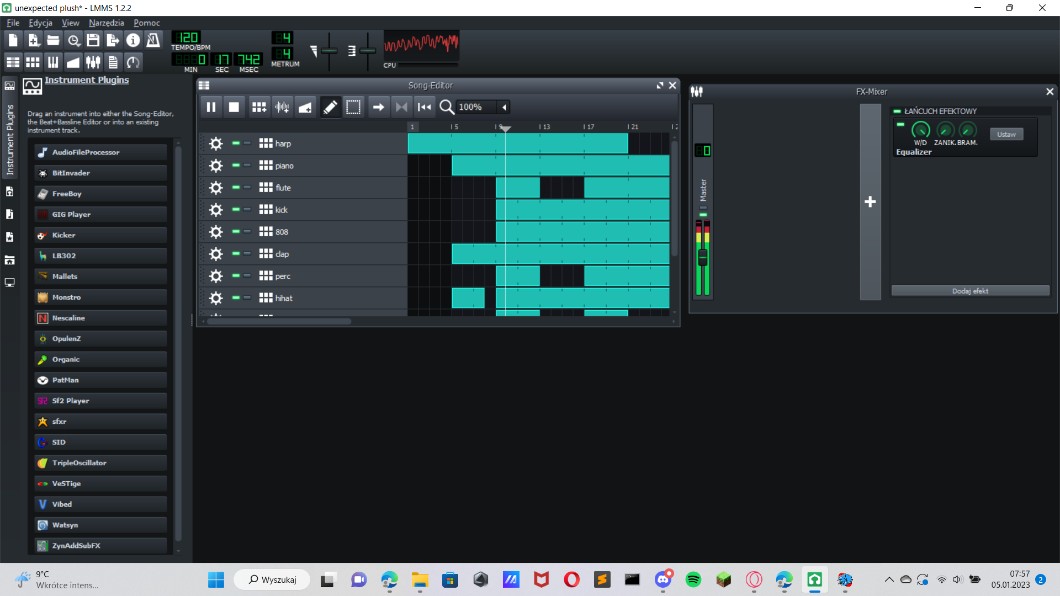Click the export project icon
This screenshot has height=596, width=1060.
(x=113, y=40)
